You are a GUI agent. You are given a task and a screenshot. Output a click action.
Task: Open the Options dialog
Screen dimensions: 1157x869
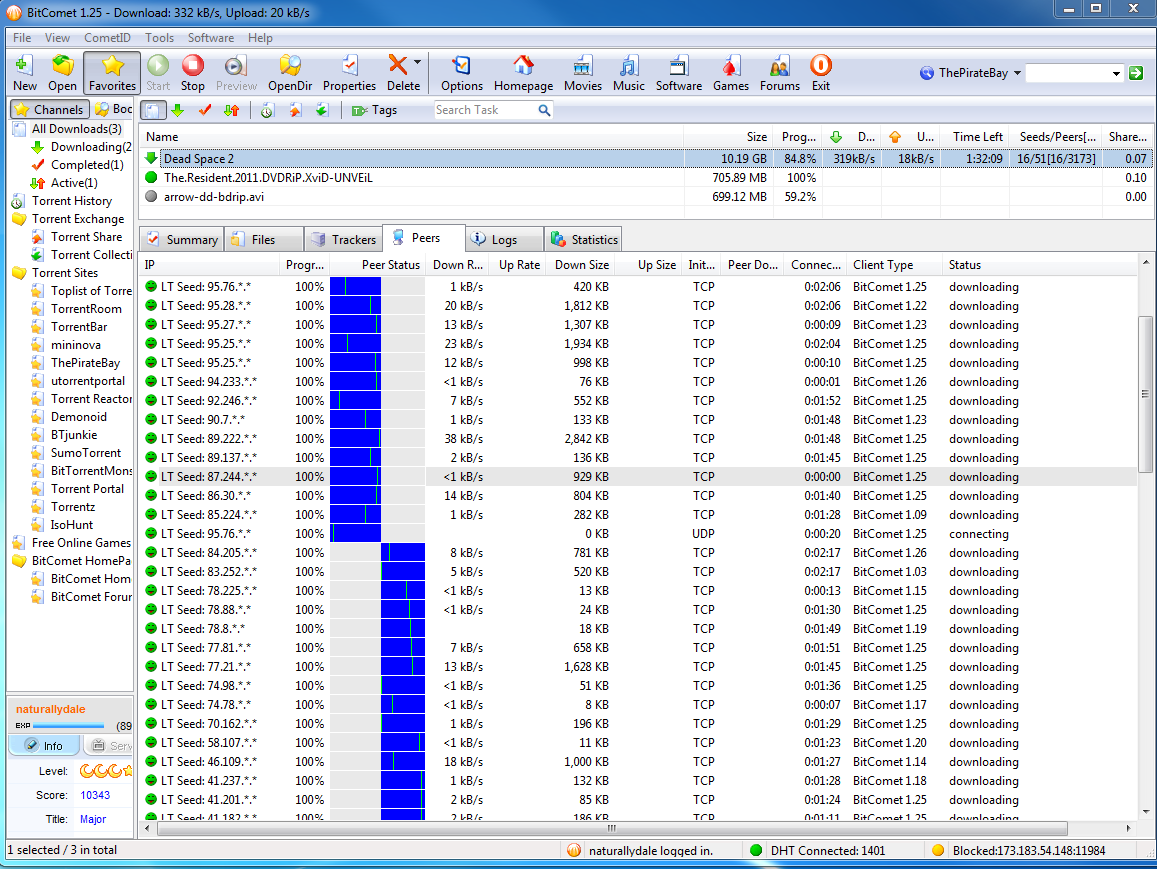coord(462,73)
